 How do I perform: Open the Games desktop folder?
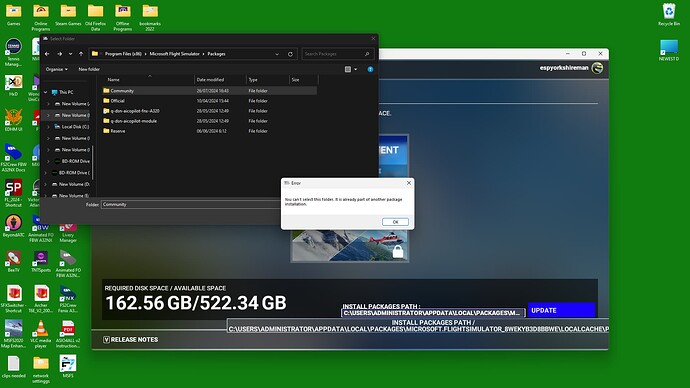tap(14, 15)
